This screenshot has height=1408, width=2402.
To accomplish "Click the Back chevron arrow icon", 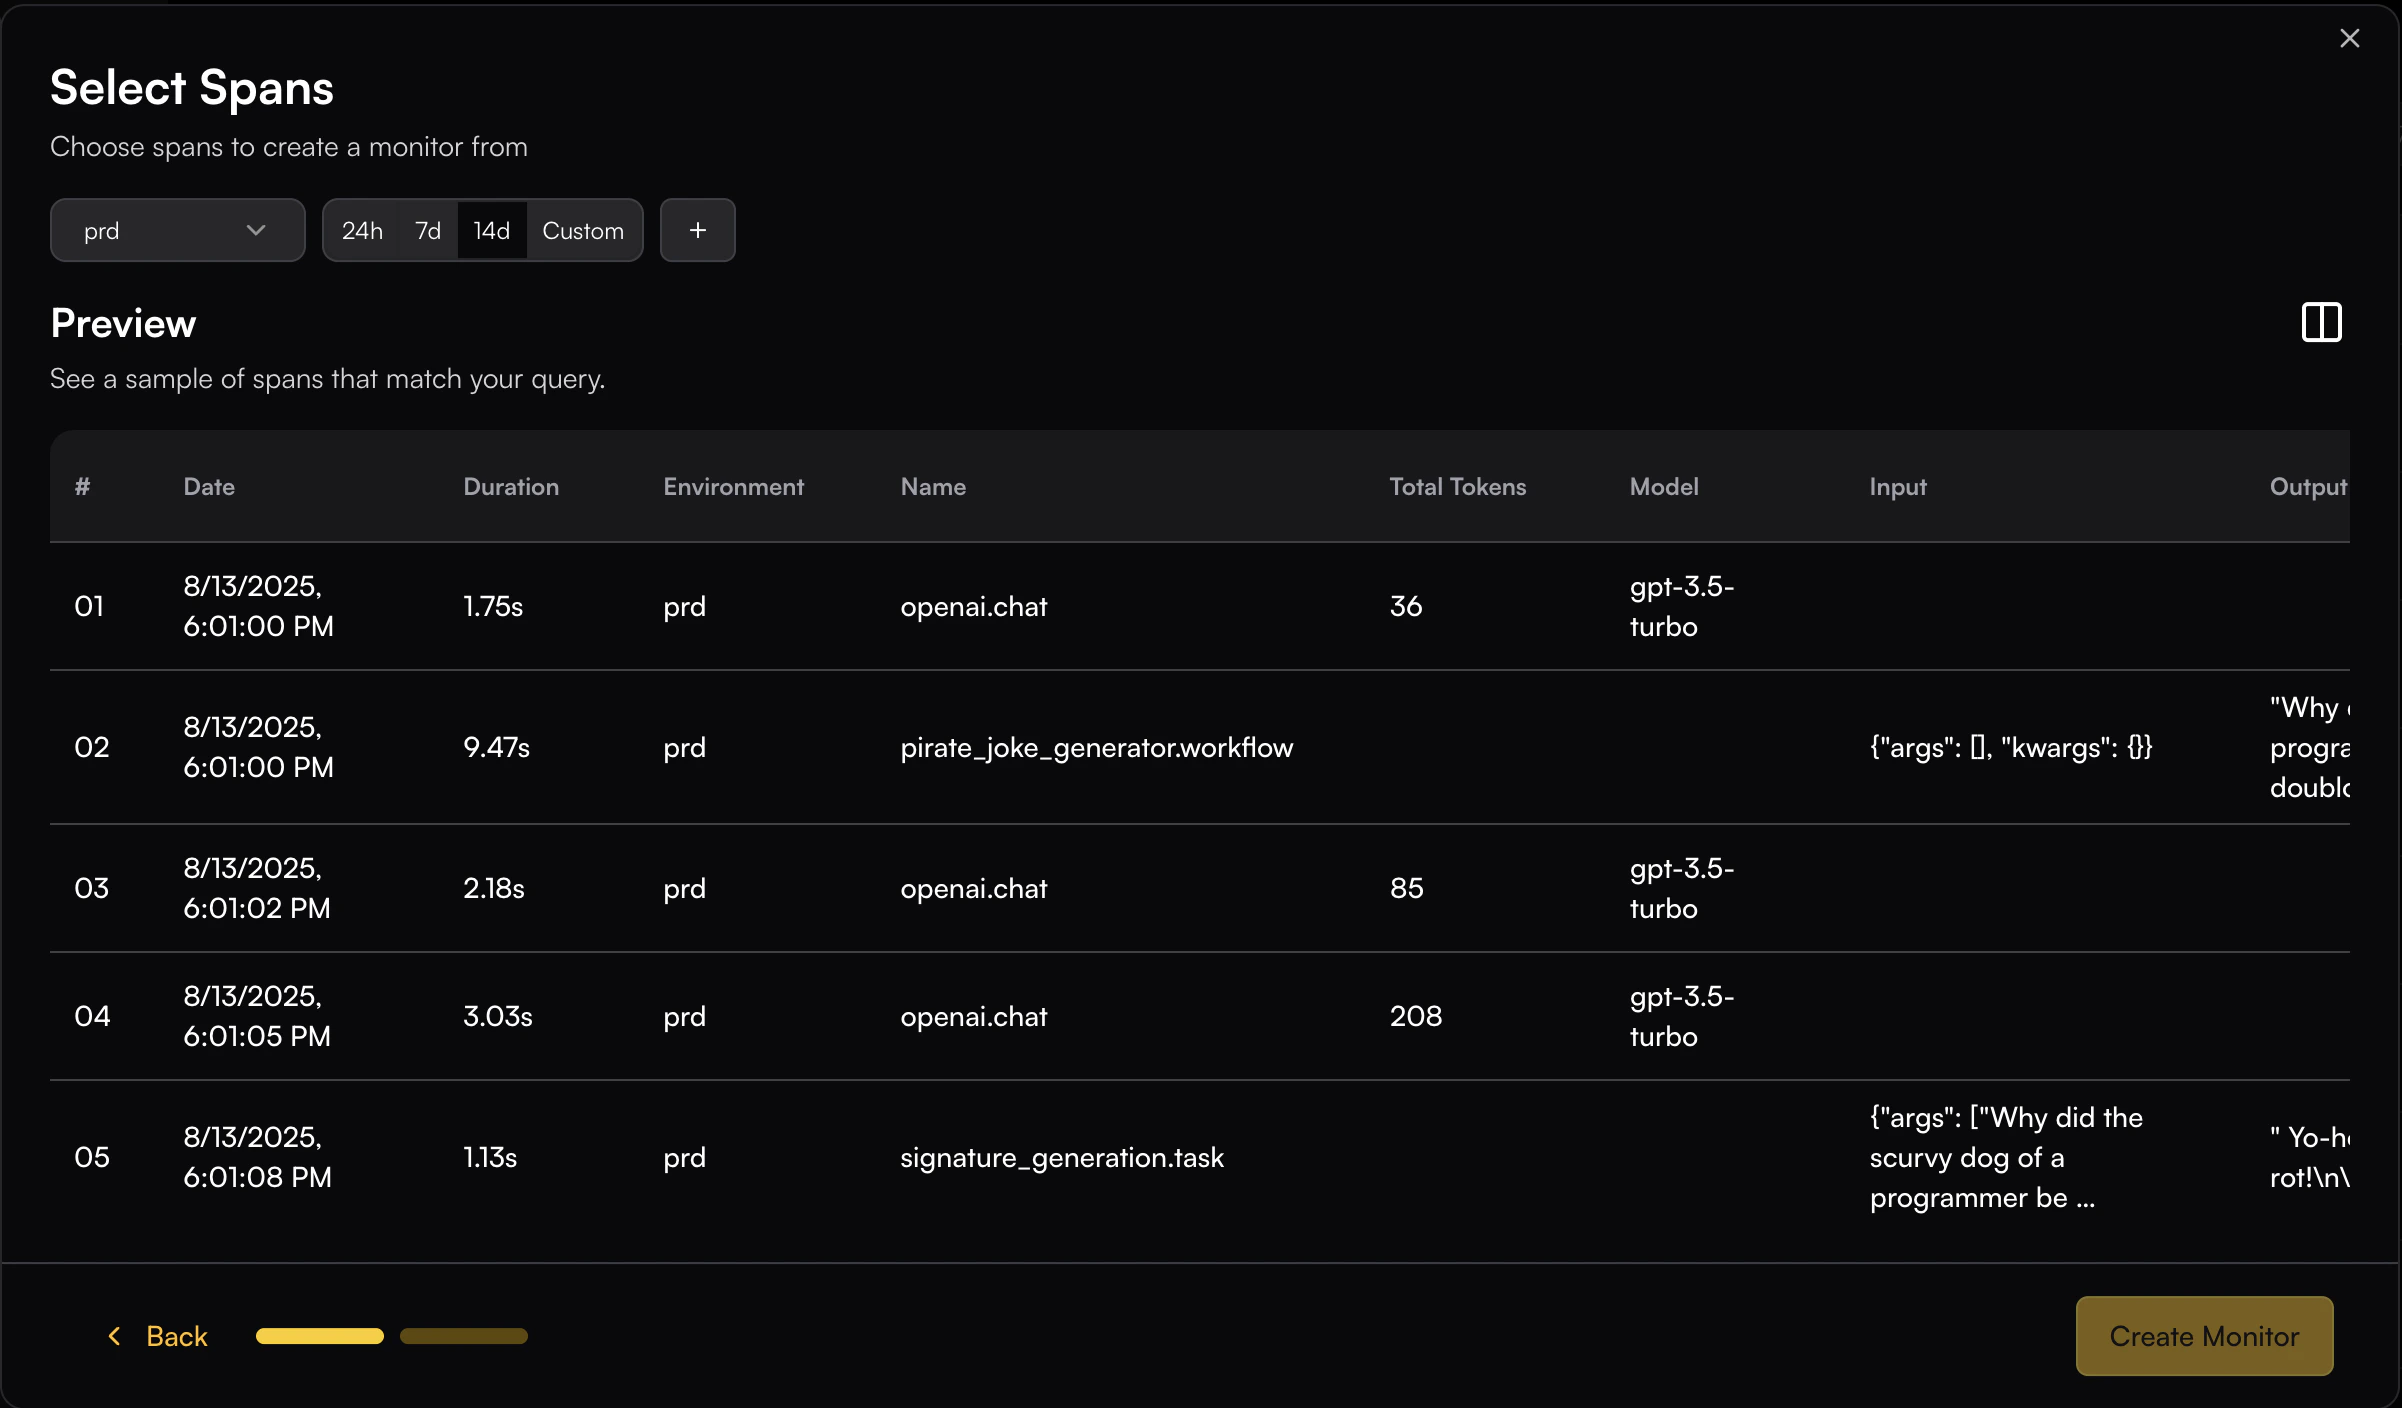I will click(114, 1336).
